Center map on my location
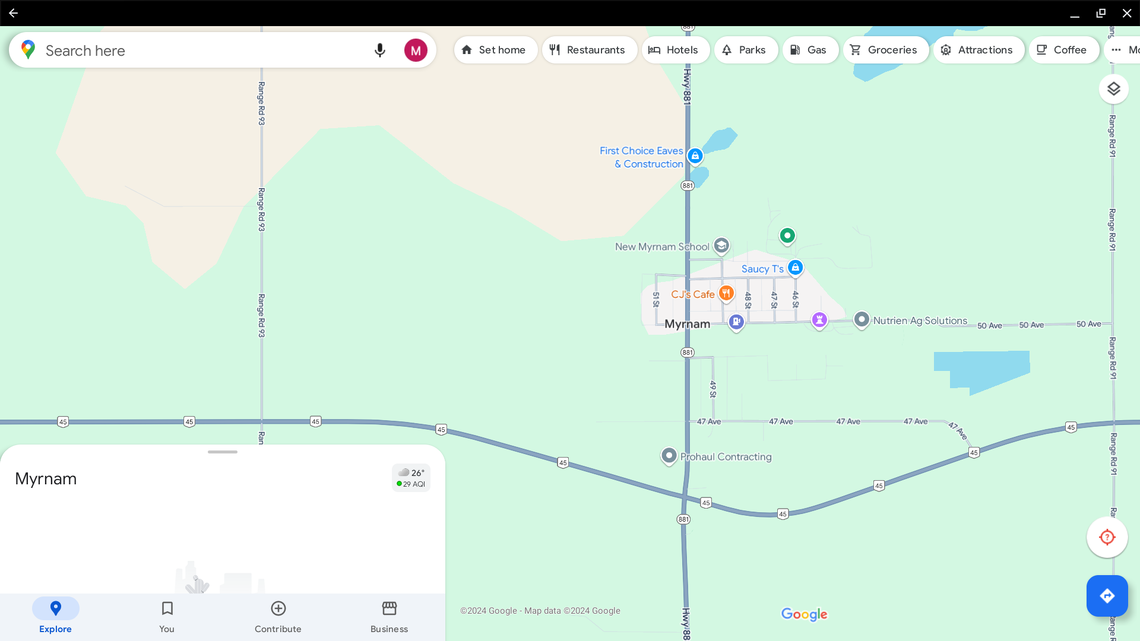Image resolution: width=1140 pixels, height=641 pixels. pyautogui.click(x=1107, y=537)
